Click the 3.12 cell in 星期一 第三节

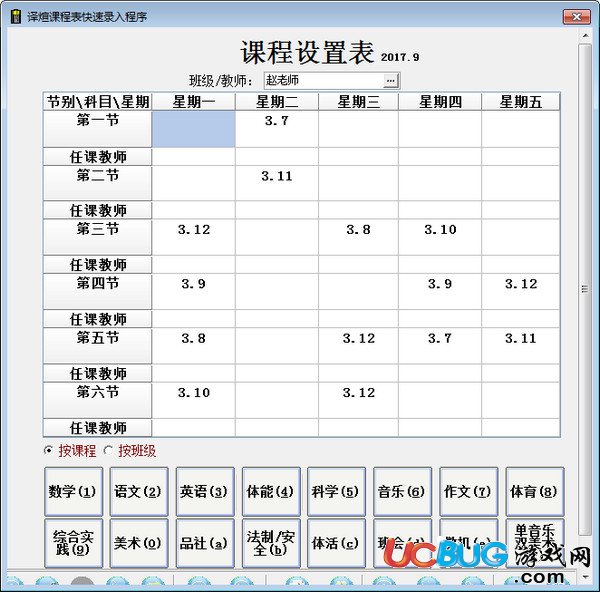click(x=194, y=237)
